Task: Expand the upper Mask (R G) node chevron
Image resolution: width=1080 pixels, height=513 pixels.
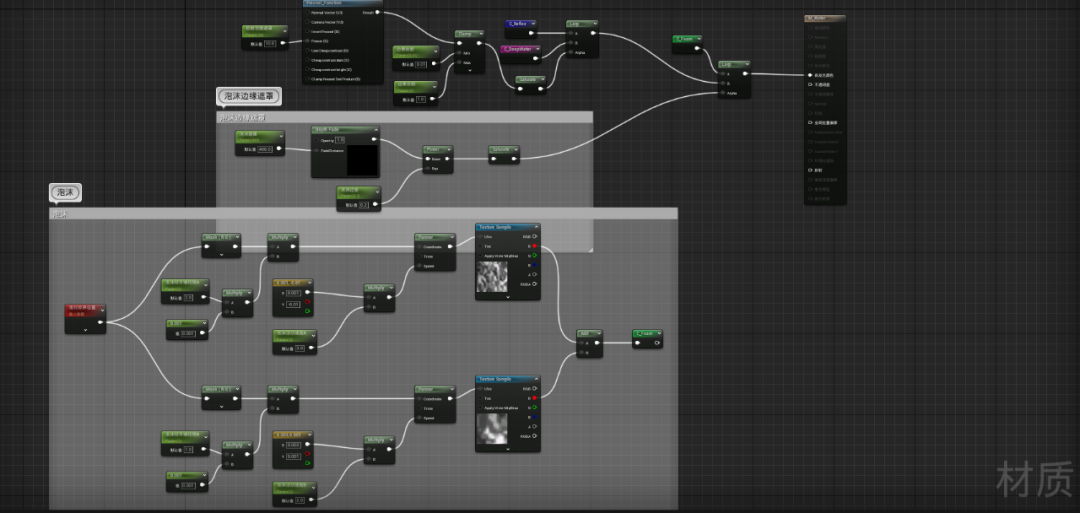Action: click(x=221, y=254)
